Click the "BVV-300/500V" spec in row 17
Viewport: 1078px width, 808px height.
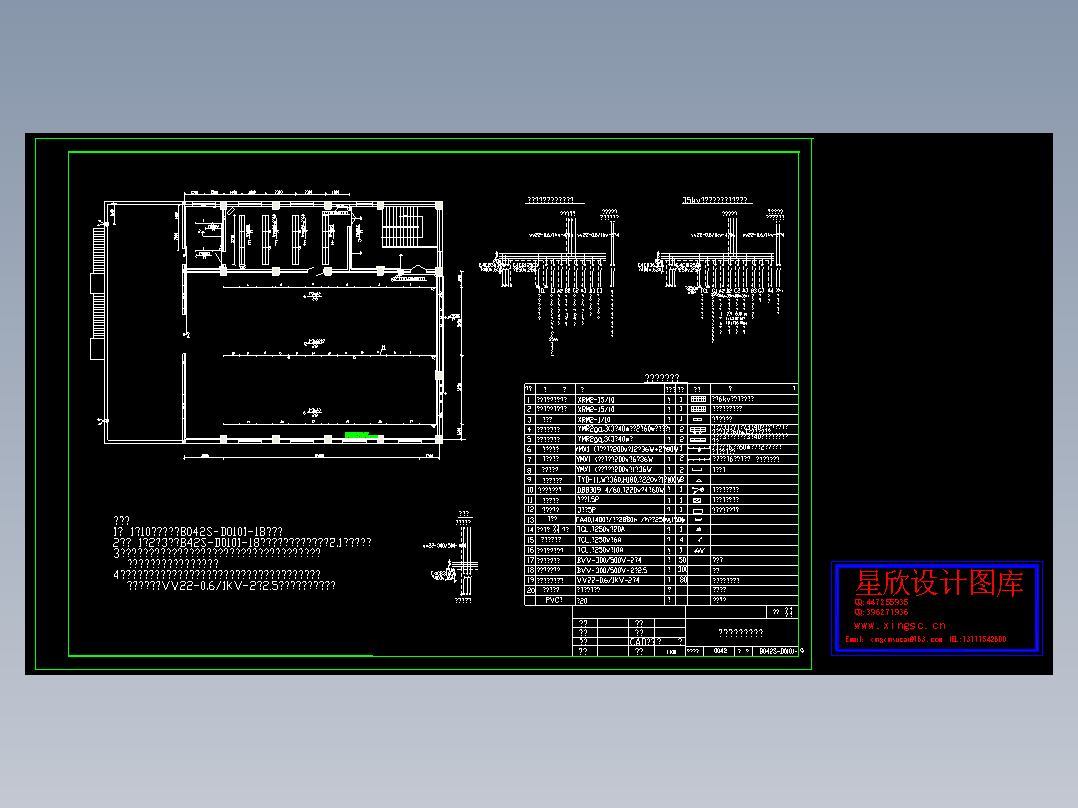coord(609,560)
